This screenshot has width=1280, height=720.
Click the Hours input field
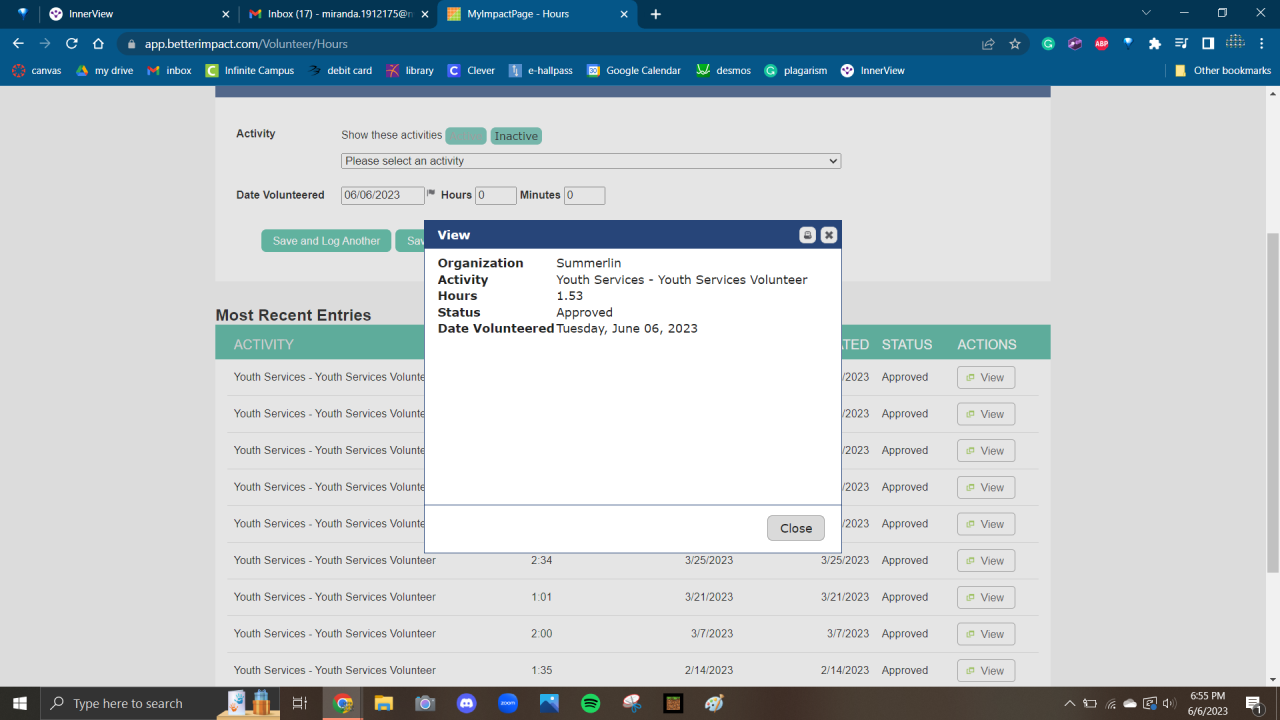(496, 196)
